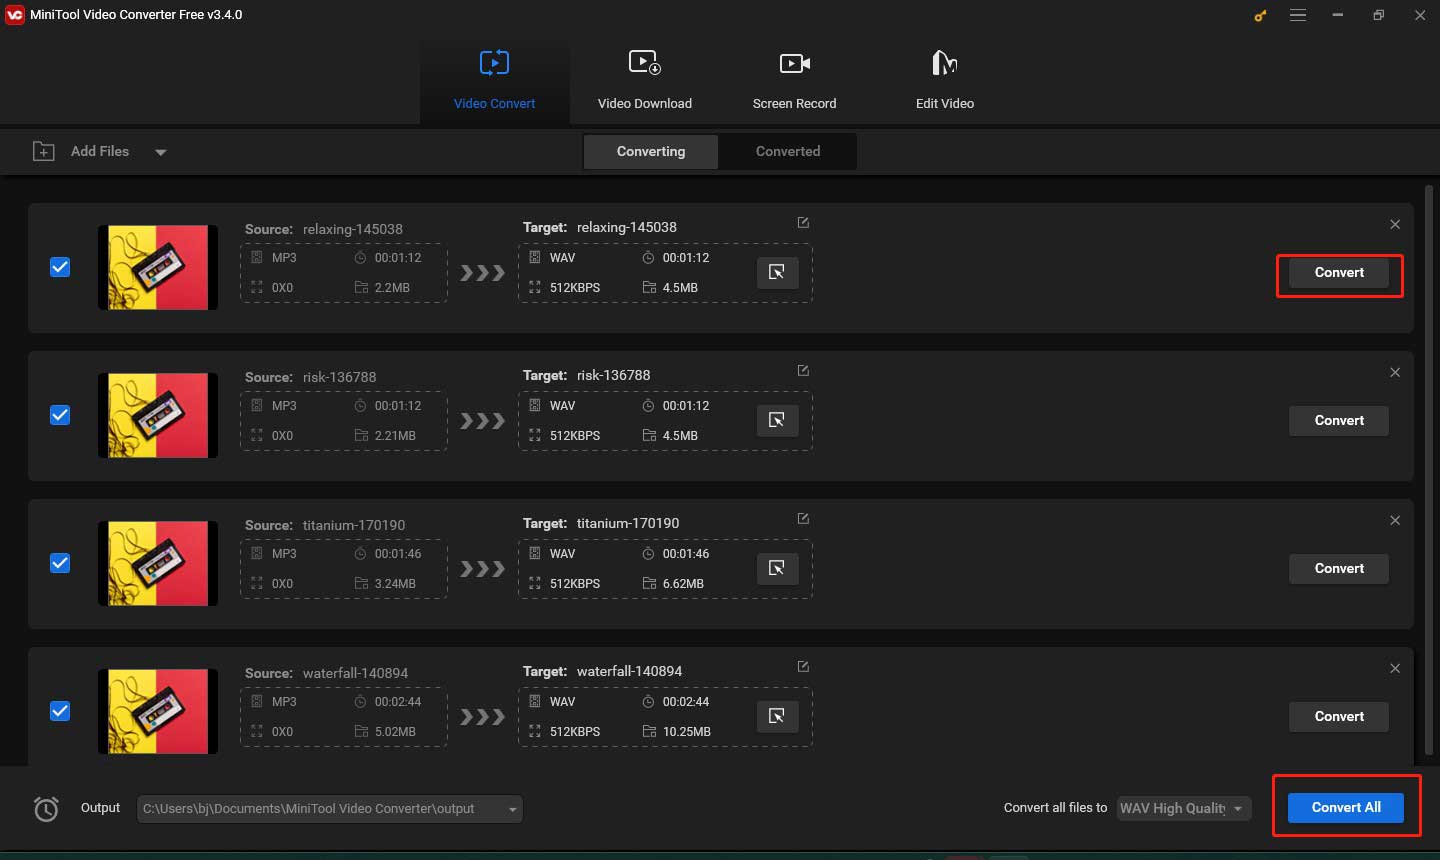This screenshot has height=860, width=1440.
Task: Uncheck the relaxing-145038 file checkbox
Action: [60, 267]
